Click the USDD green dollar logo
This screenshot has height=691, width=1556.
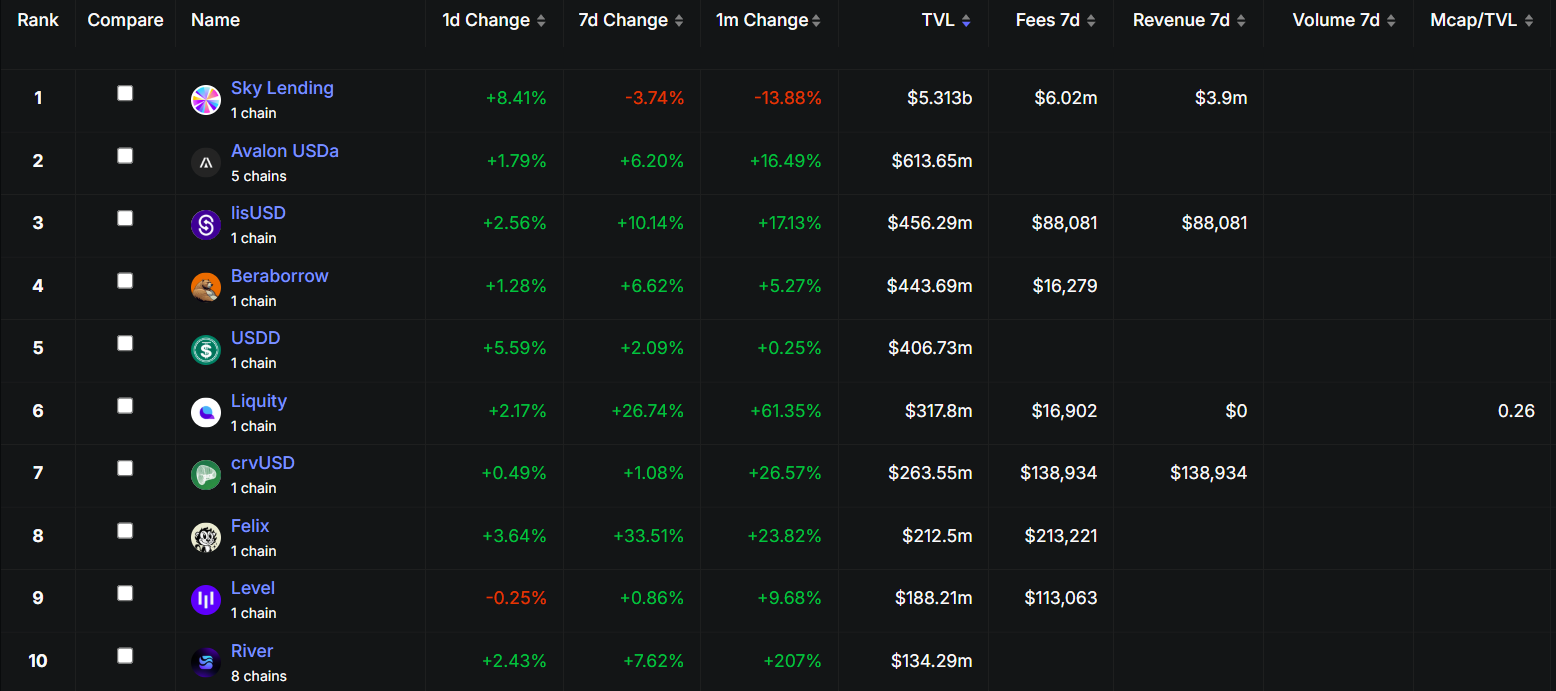[x=205, y=349]
